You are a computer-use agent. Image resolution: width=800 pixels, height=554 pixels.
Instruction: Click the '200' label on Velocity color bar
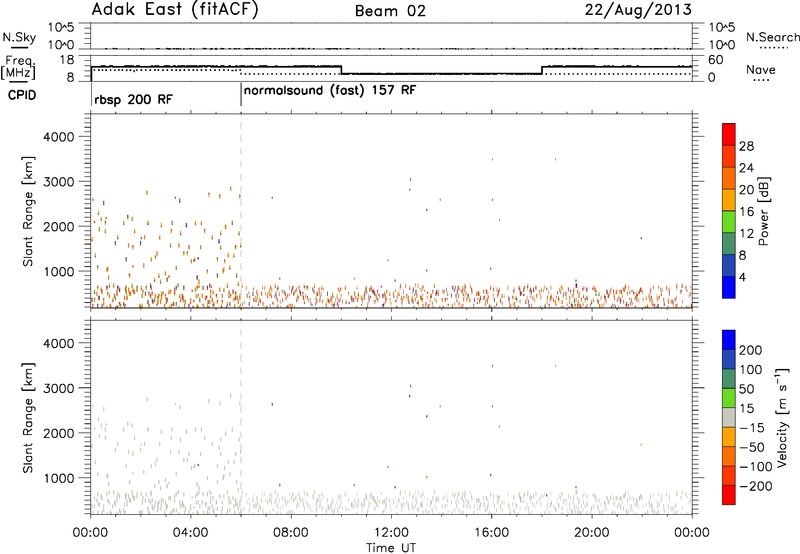coord(751,350)
